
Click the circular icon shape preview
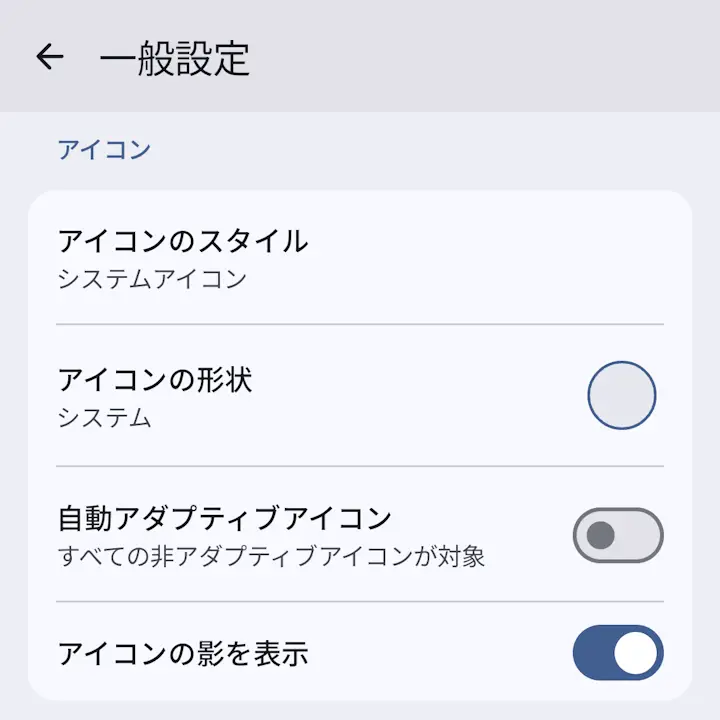[622, 395]
